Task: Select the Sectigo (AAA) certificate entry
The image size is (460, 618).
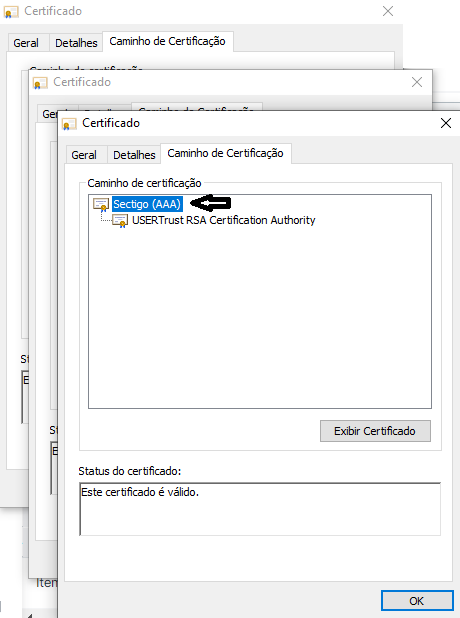Action: [x=147, y=204]
